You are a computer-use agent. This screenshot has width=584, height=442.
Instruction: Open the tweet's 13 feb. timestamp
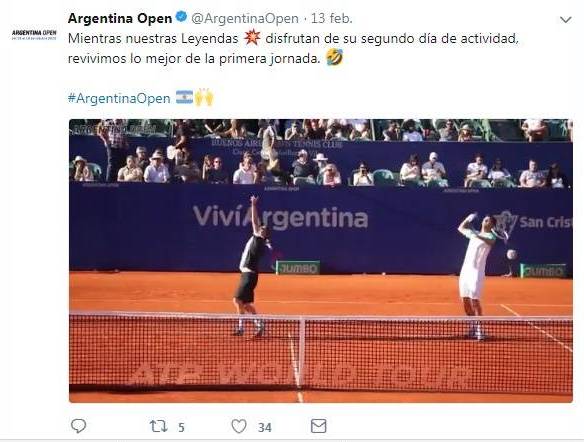331,19
